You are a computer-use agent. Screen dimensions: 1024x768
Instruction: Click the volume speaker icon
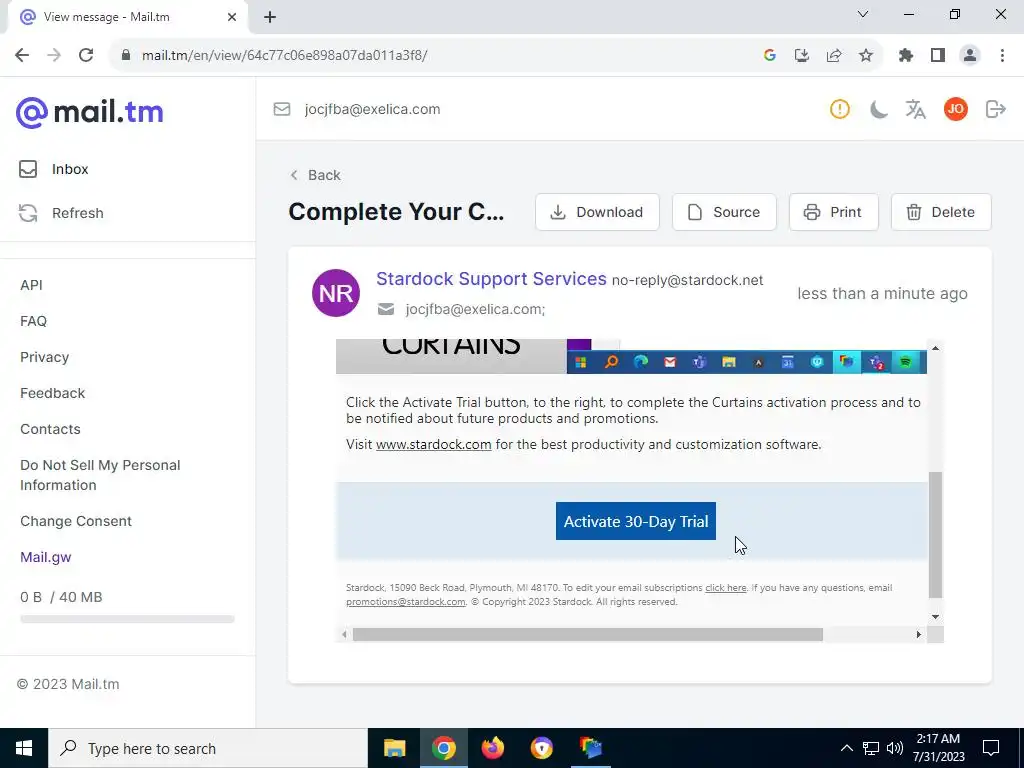895,748
